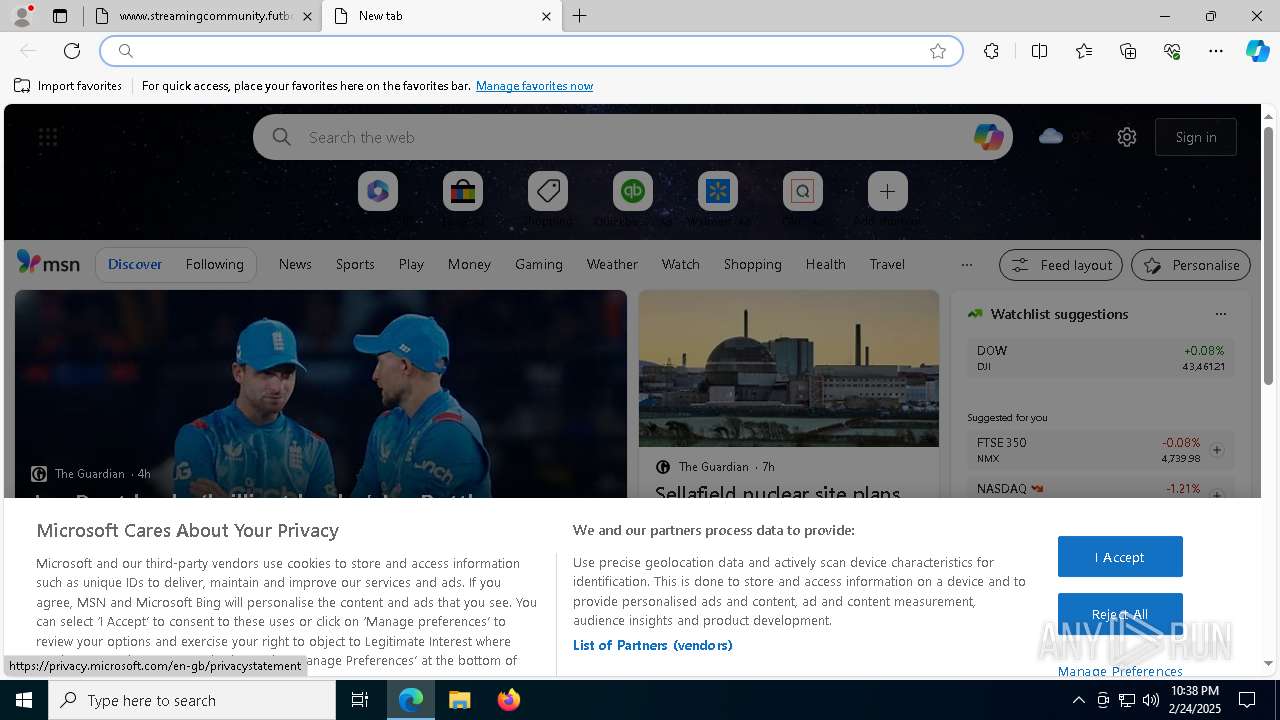Open the MSN apps grid icon
This screenshot has height=720, width=1280.
point(48,137)
